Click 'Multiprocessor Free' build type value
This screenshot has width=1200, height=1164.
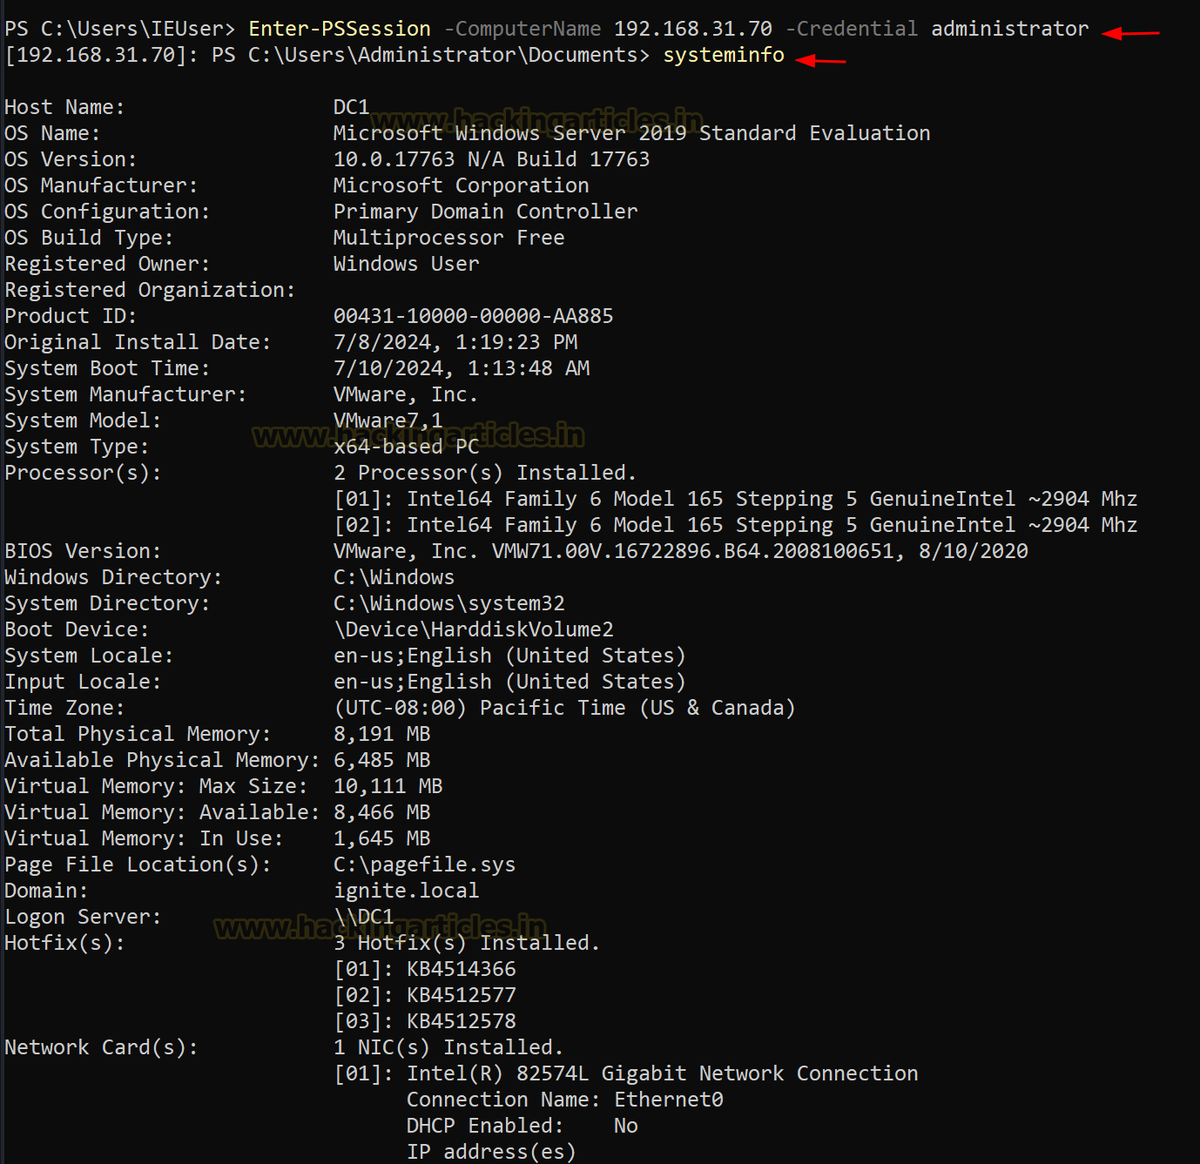pos(449,237)
